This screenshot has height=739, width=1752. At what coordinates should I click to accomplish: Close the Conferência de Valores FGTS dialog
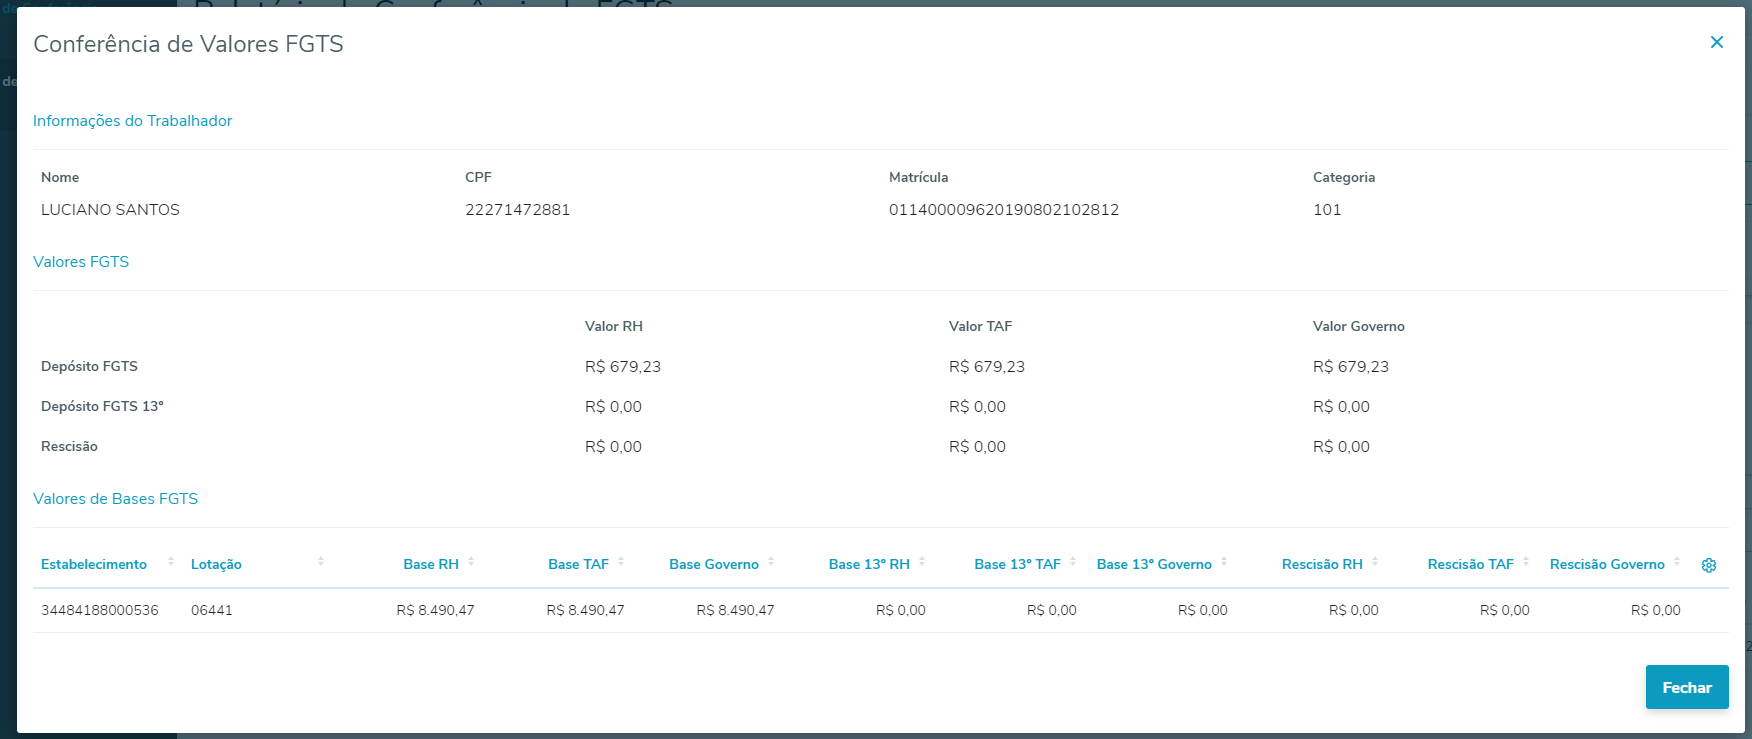(x=1717, y=42)
